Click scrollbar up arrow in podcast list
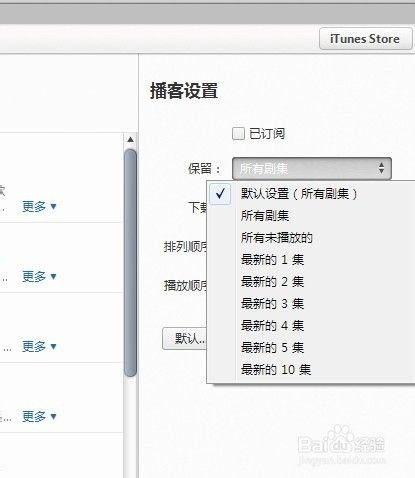Viewport: 415px width, 478px height. [x=130, y=139]
